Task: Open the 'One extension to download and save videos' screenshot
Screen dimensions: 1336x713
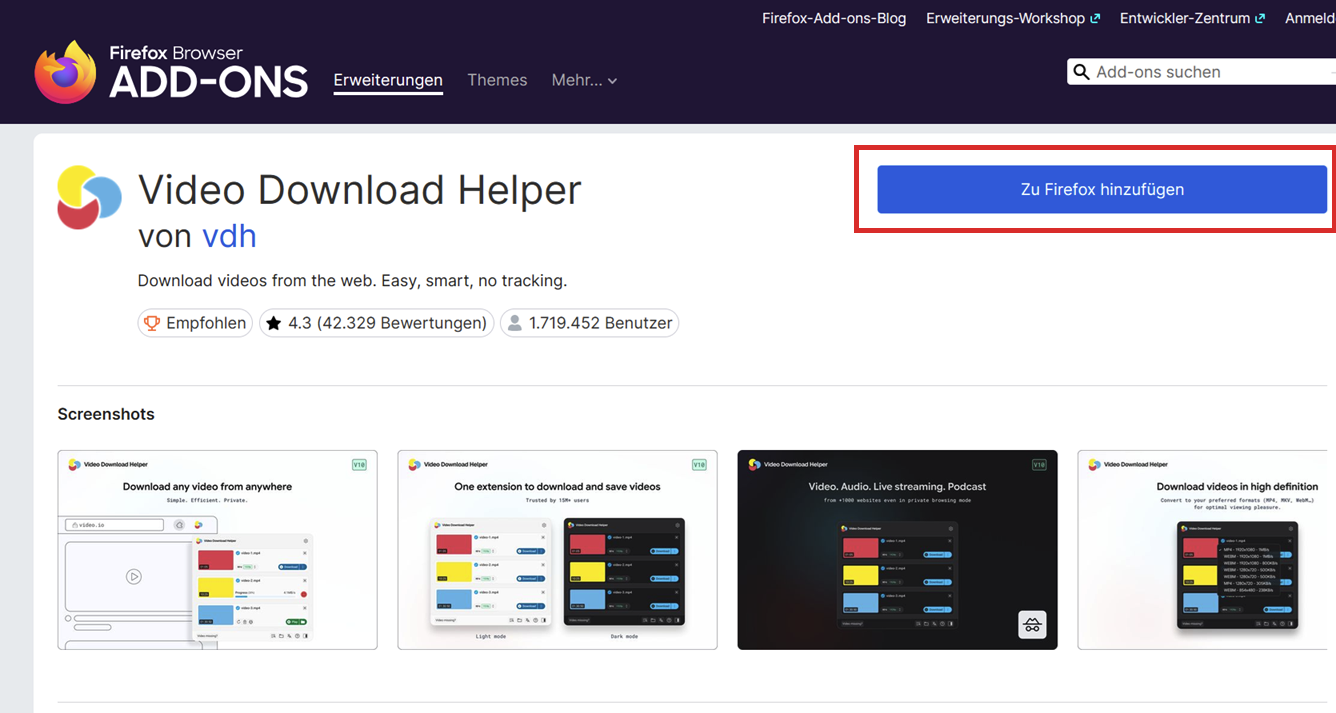Action: 557,550
